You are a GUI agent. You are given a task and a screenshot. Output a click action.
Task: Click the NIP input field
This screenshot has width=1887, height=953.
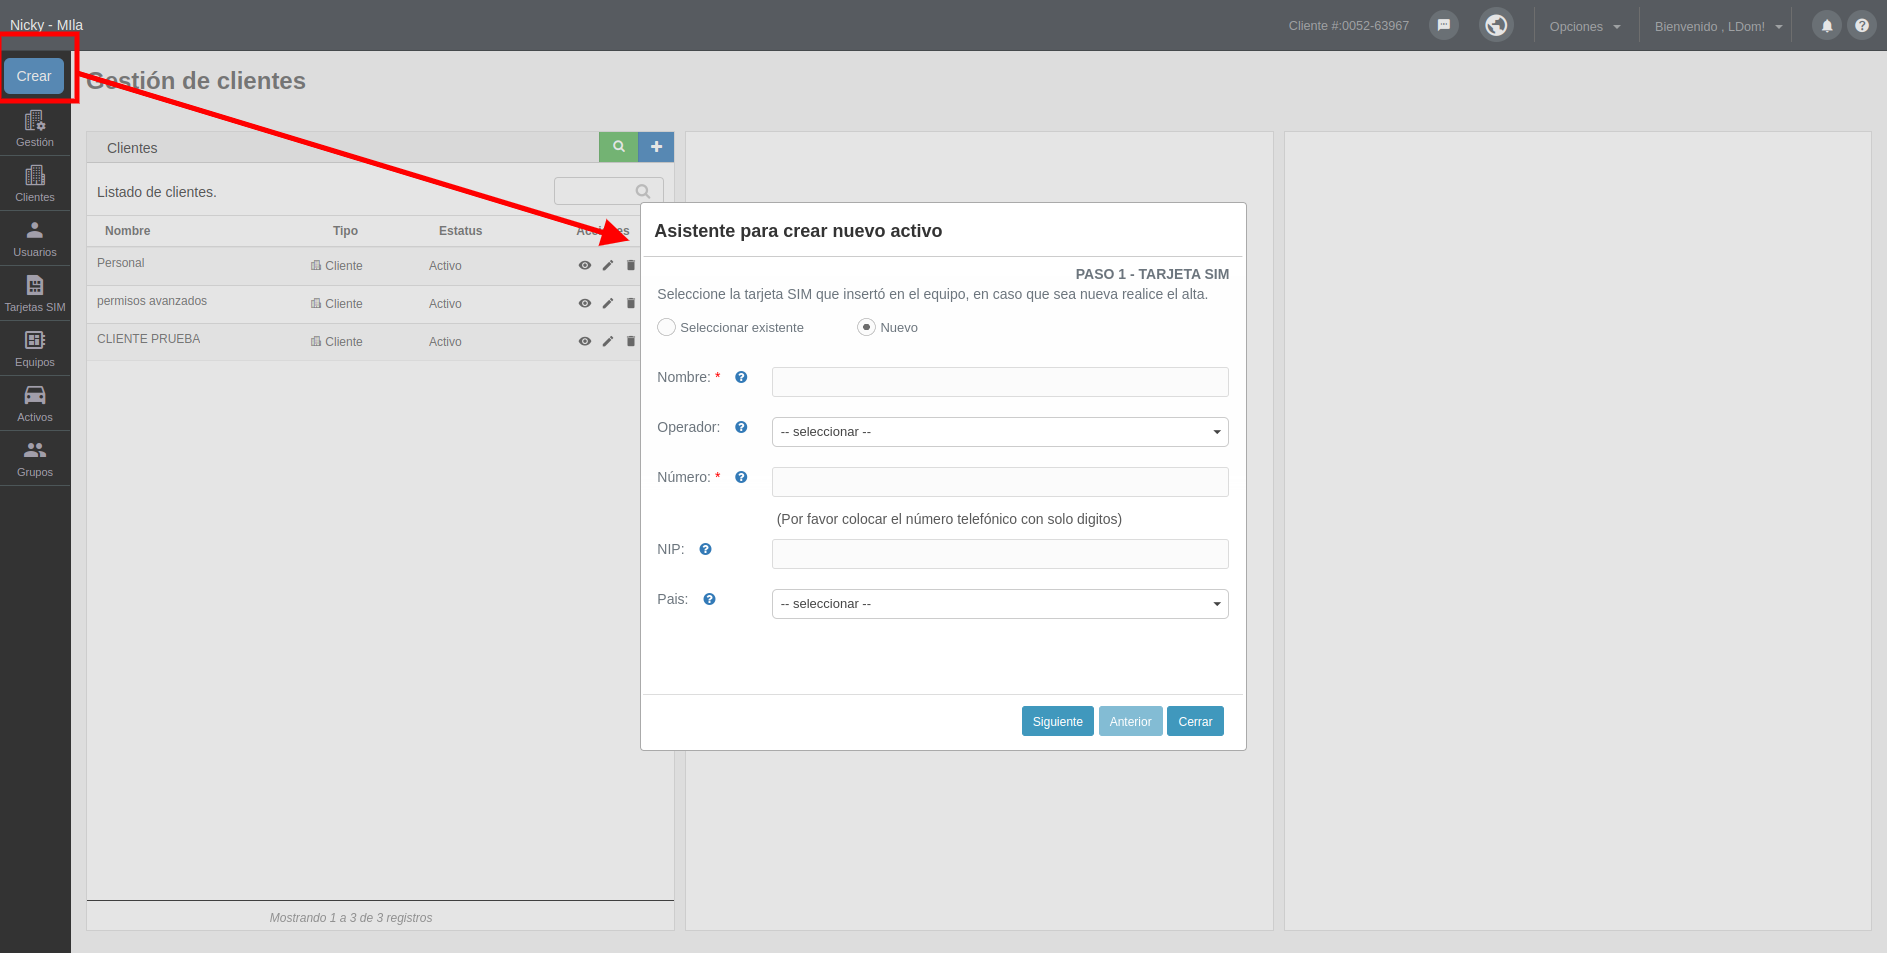[1000, 554]
